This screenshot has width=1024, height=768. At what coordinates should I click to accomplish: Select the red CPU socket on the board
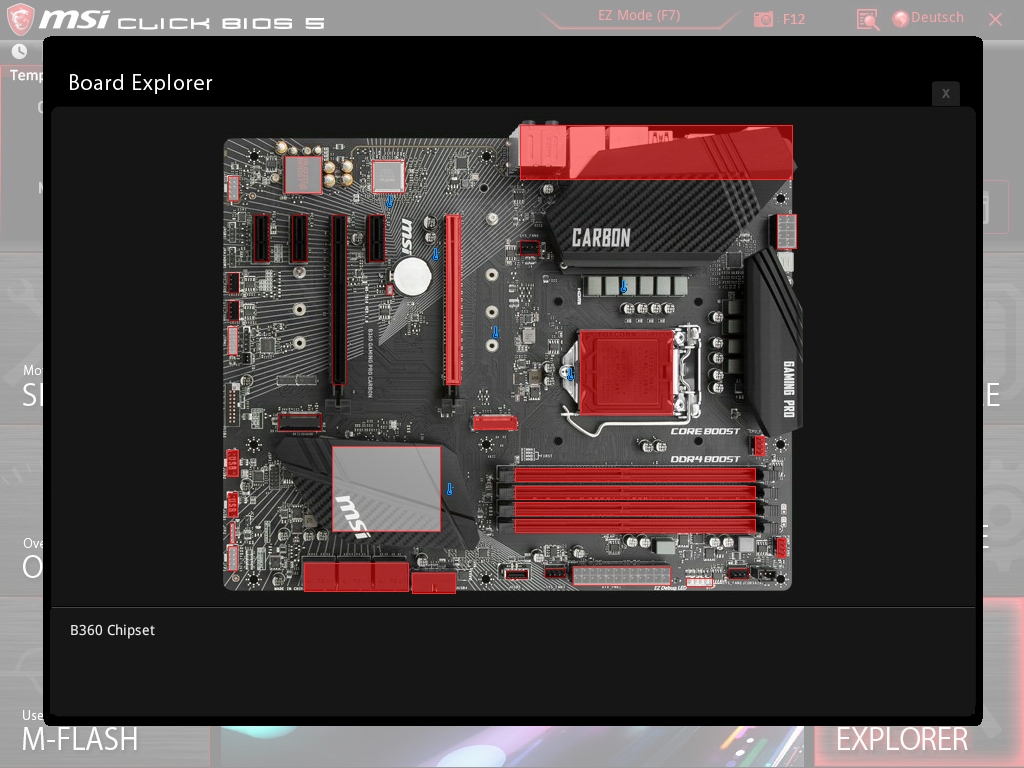click(x=626, y=372)
